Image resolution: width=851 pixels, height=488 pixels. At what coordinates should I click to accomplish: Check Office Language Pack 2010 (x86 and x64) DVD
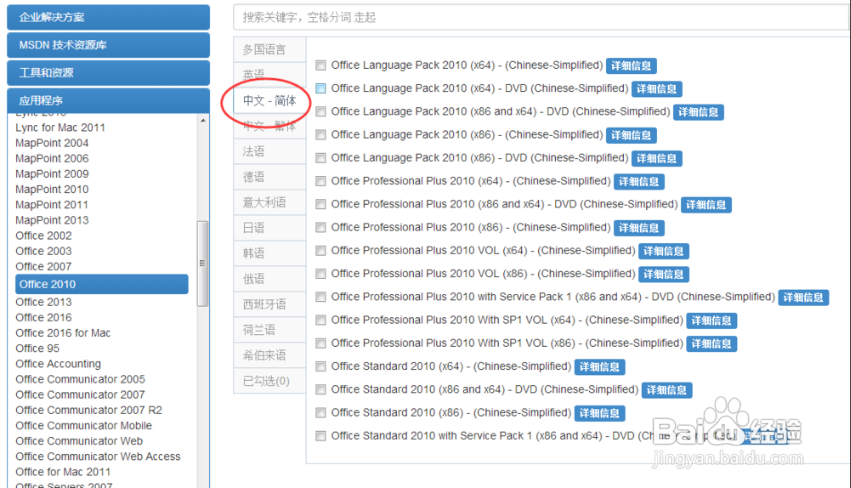click(321, 111)
